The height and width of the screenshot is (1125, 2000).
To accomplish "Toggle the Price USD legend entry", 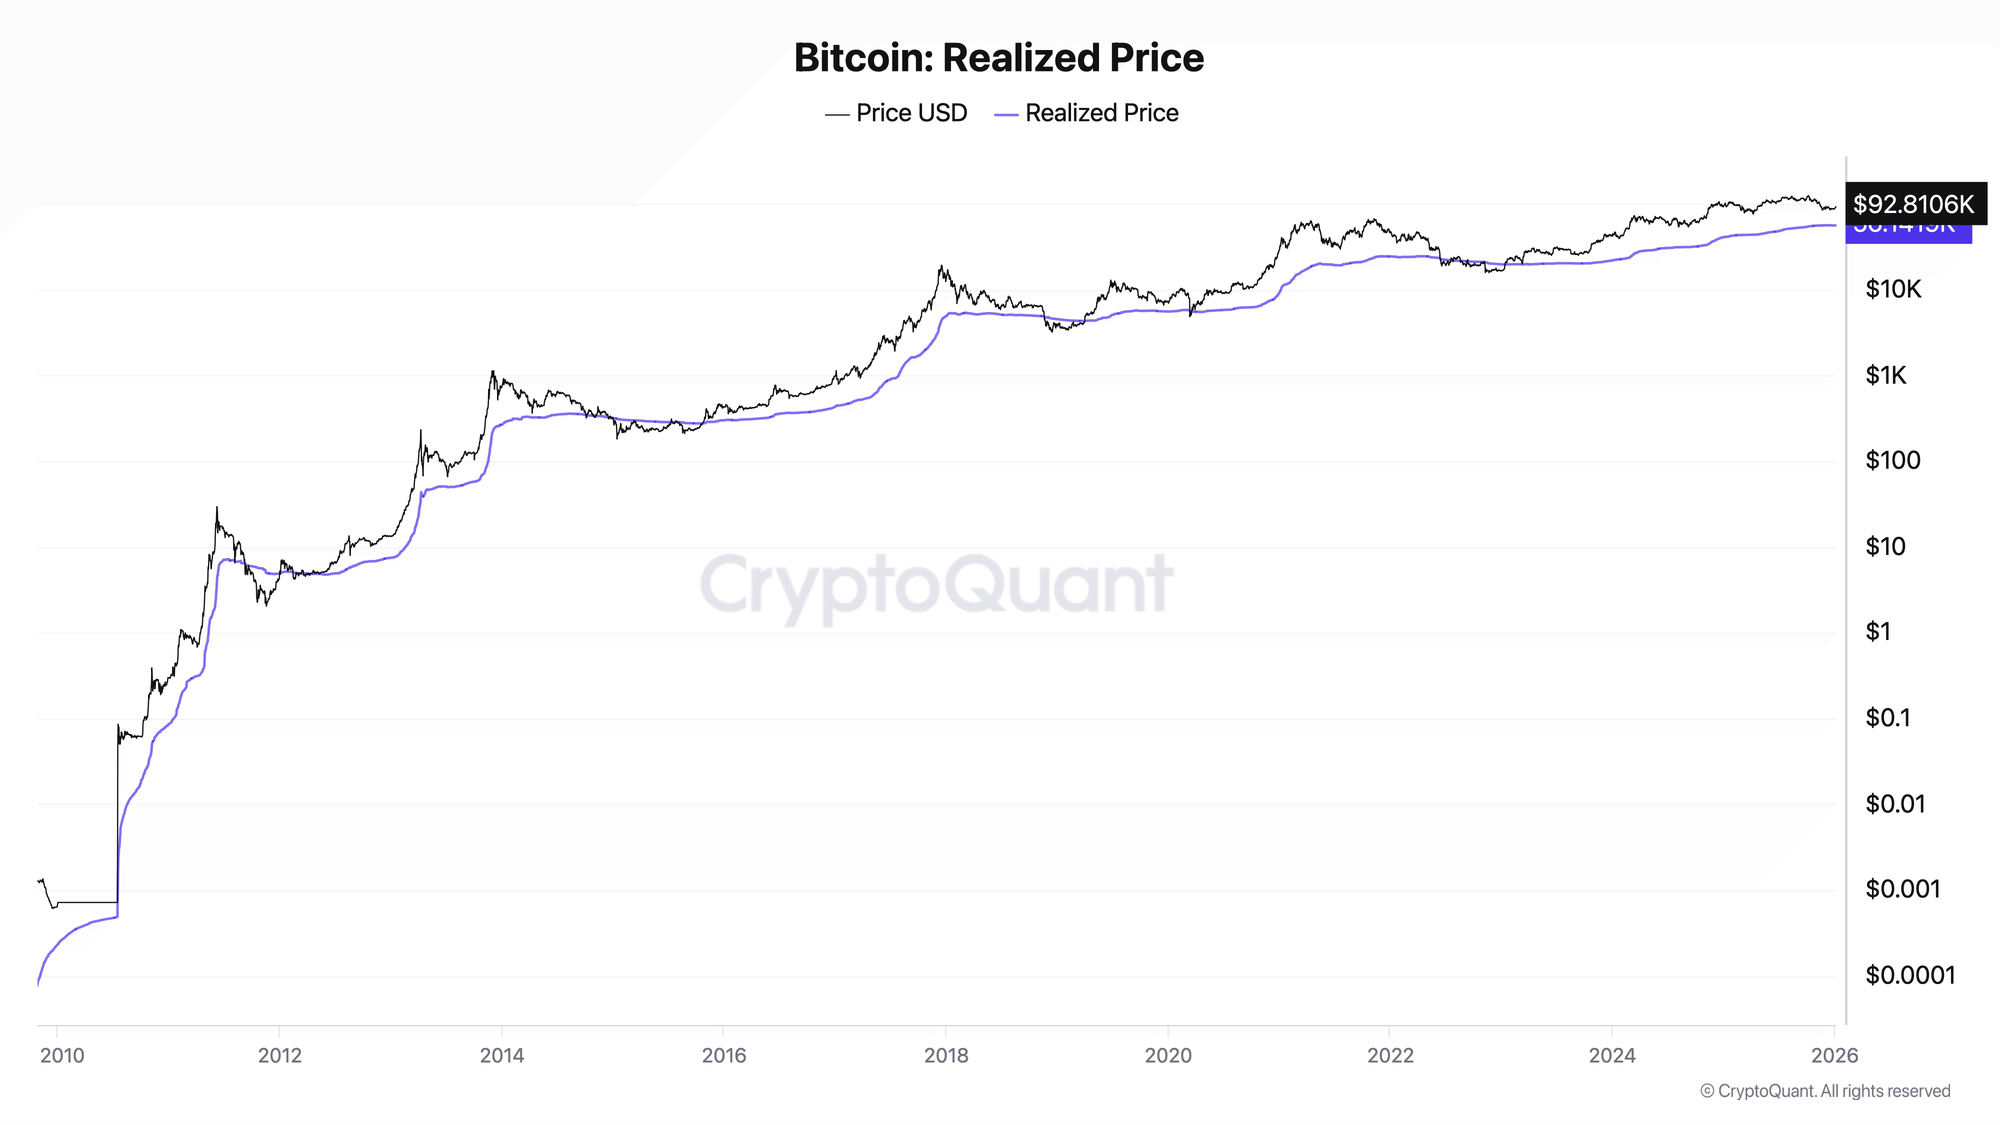I will tap(911, 113).
